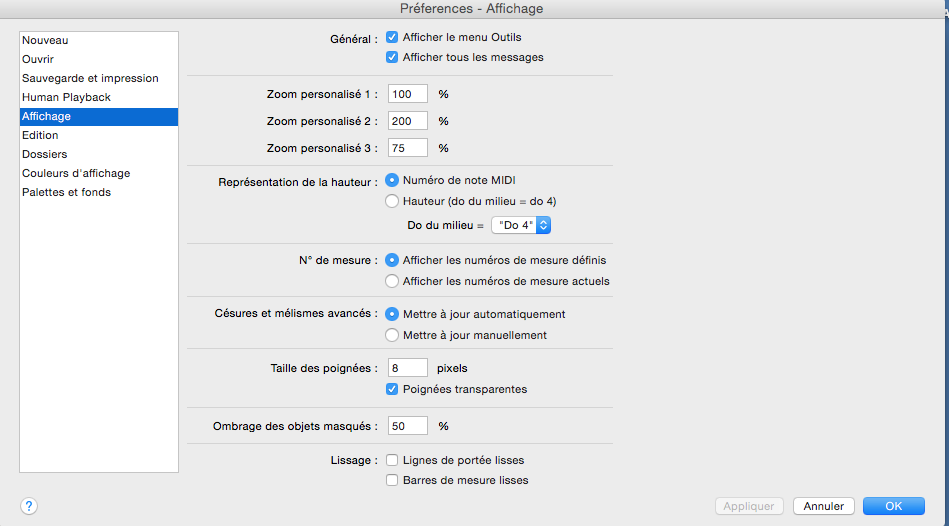Screen dimensions: 949x526
Task: Go to Couleurs d'affichage section
Action: pos(76,173)
